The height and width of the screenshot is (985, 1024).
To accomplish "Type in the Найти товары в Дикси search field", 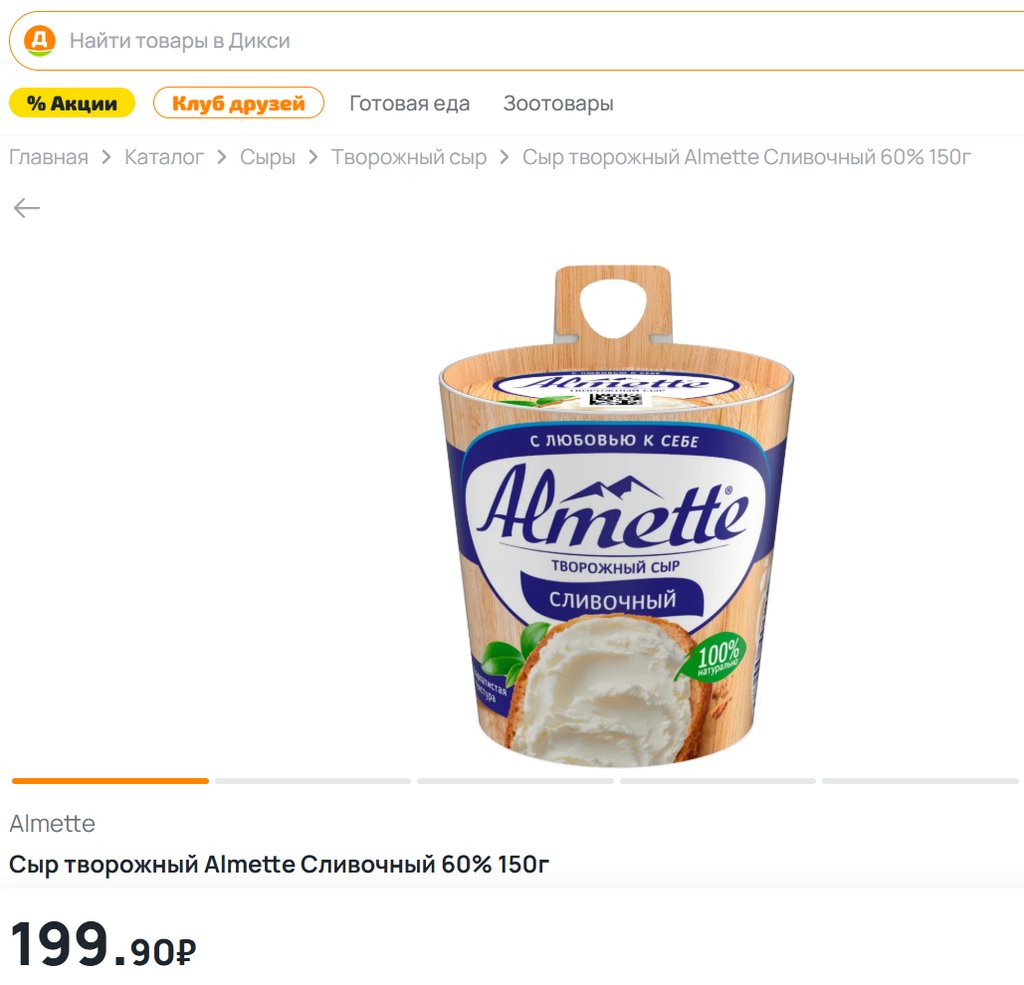I will tap(500, 41).
